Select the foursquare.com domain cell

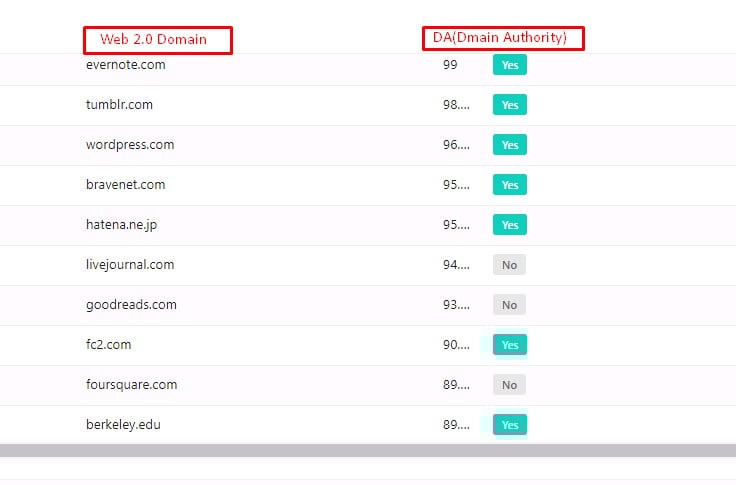(131, 385)
